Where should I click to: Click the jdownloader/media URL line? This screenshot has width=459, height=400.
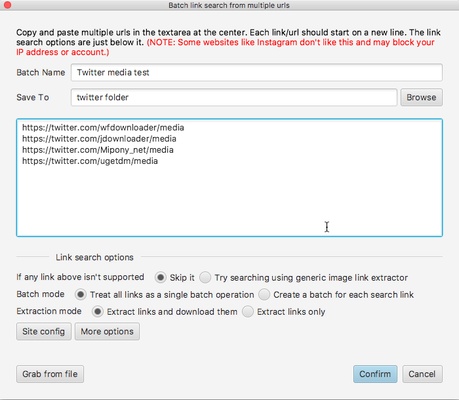coord(99,139)
